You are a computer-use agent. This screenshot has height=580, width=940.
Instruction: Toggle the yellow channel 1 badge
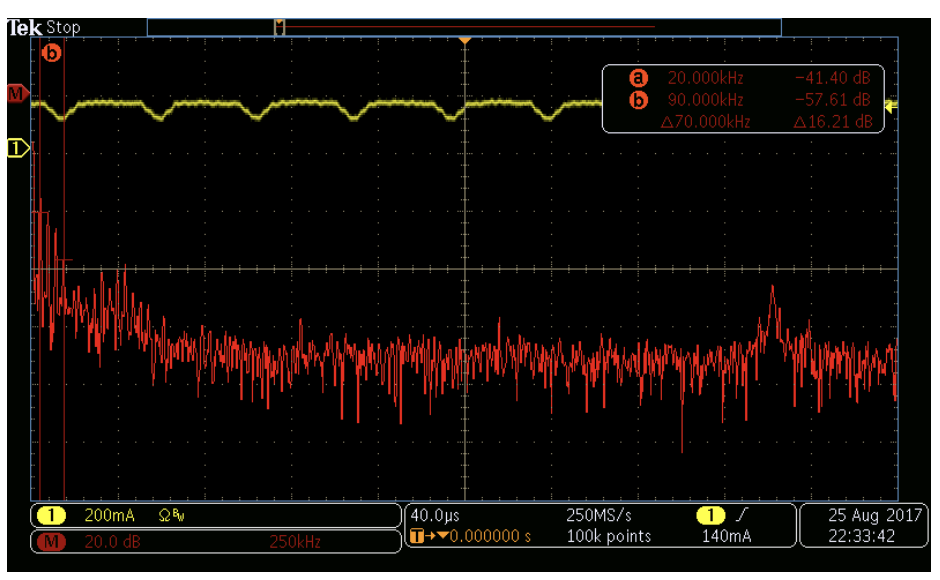51,516
